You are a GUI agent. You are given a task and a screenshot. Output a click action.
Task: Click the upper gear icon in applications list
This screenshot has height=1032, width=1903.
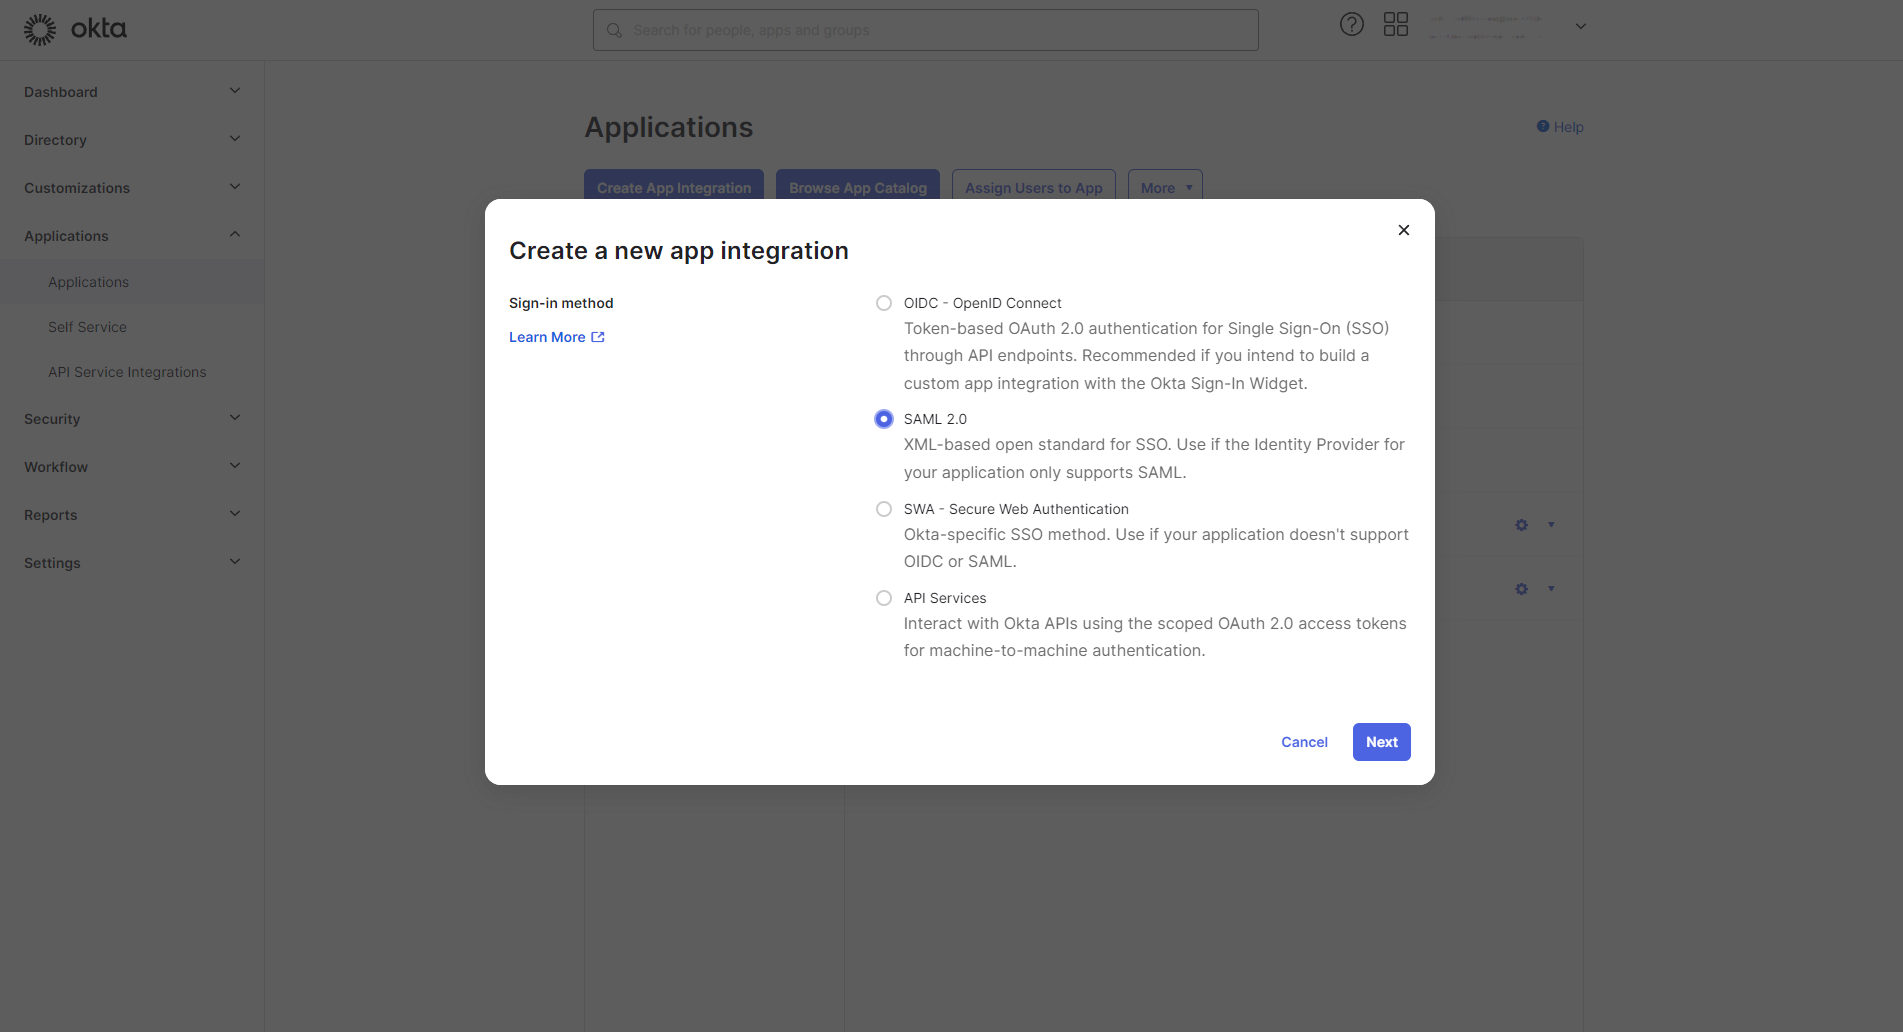[1521, 525]
